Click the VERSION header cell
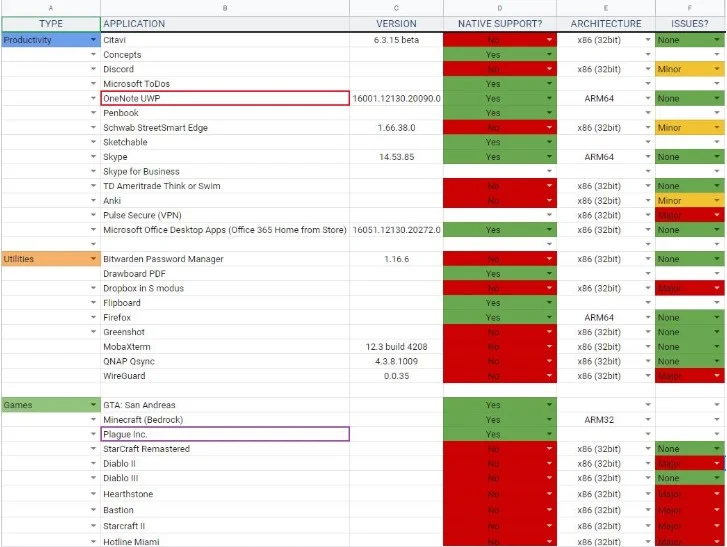Viewport: 727px width, 547px height. click(x=396, y=24)
